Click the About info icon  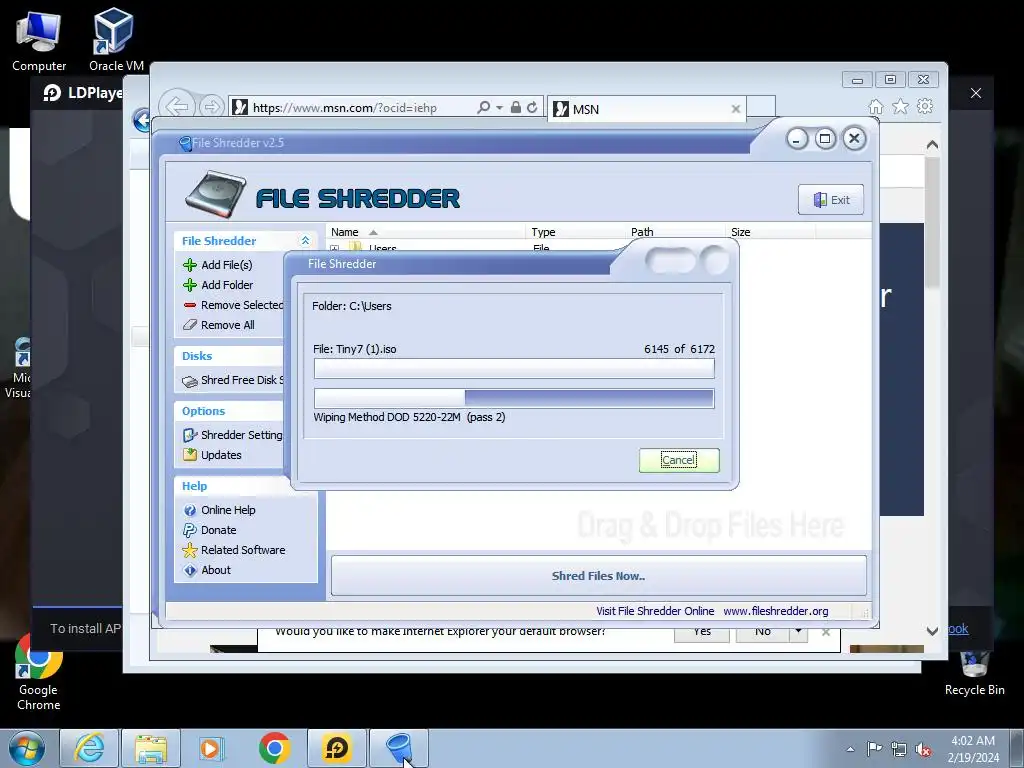(189, 570)
